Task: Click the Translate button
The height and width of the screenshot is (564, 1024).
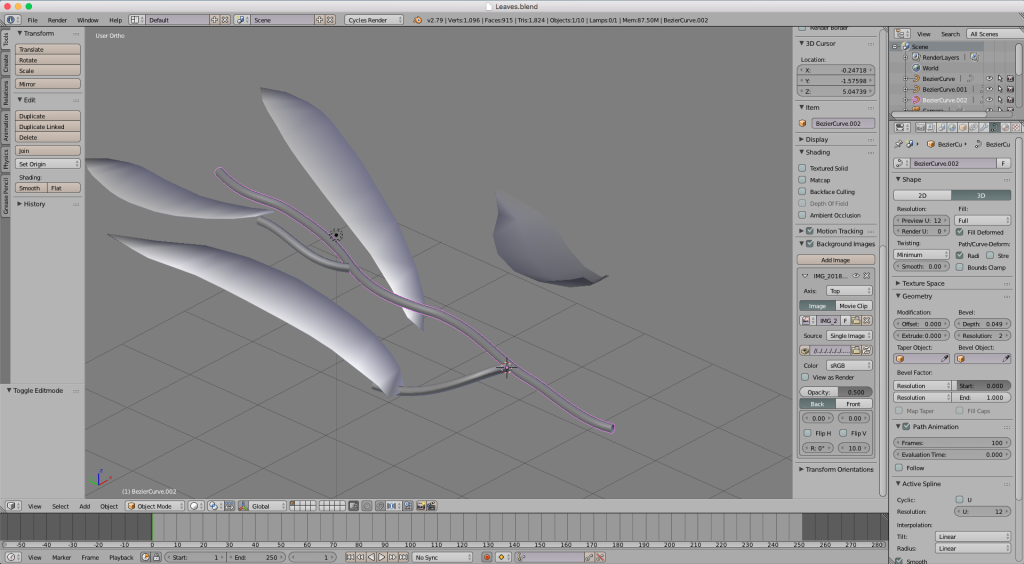Action: pyautogui.click(x=48, y=49)
